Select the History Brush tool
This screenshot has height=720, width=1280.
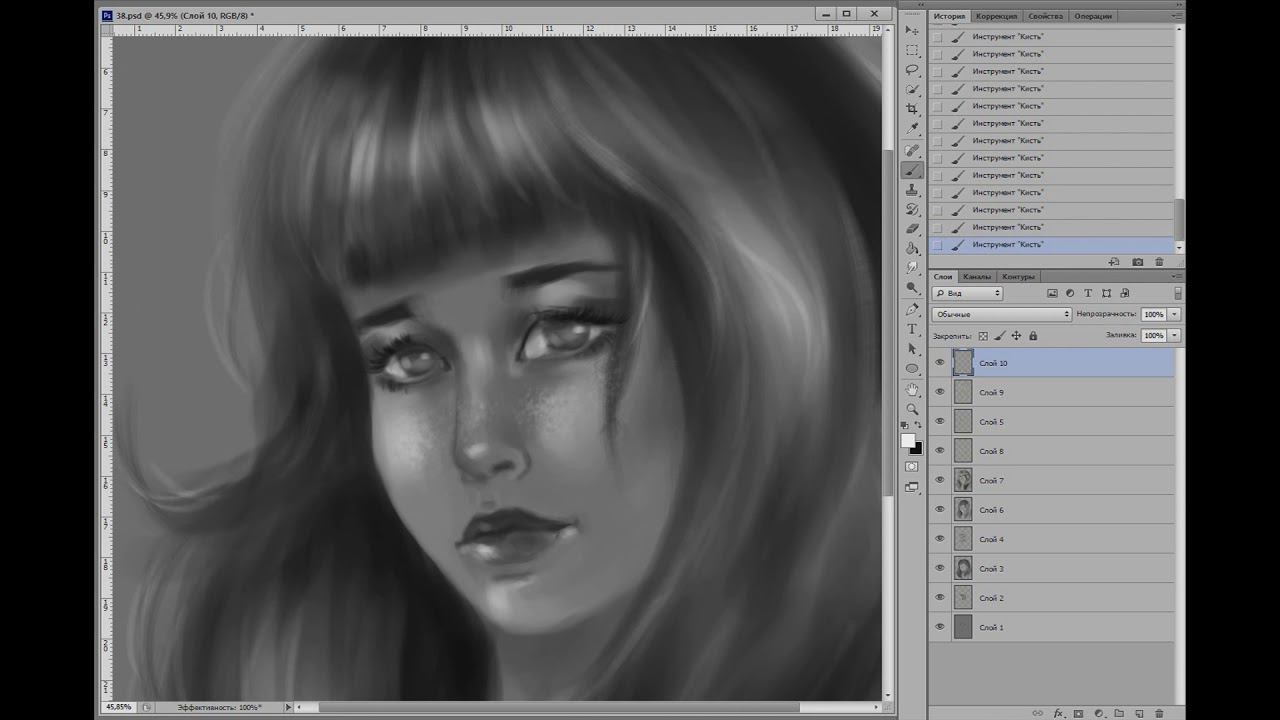(912, 209)
